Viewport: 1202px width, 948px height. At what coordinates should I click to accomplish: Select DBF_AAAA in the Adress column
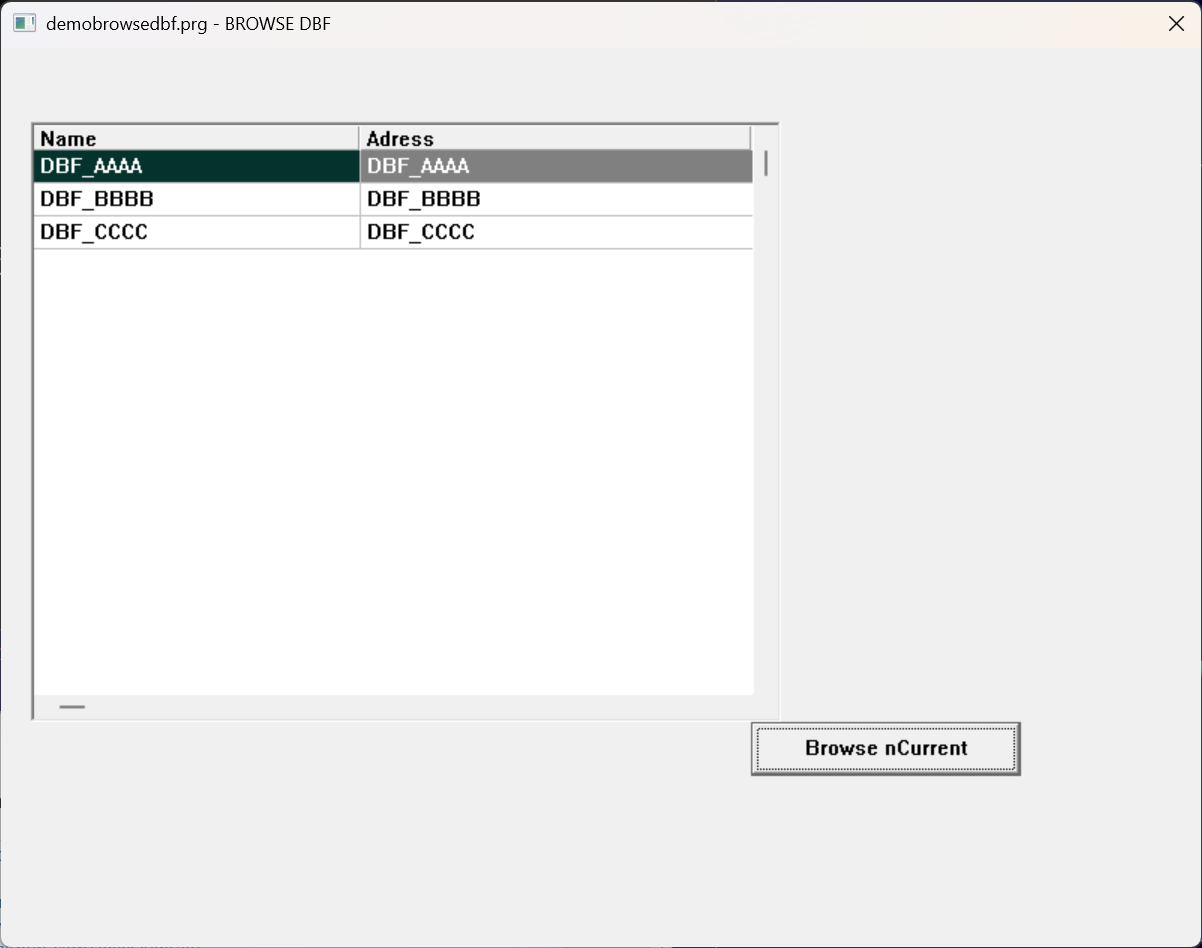point(556,166)
